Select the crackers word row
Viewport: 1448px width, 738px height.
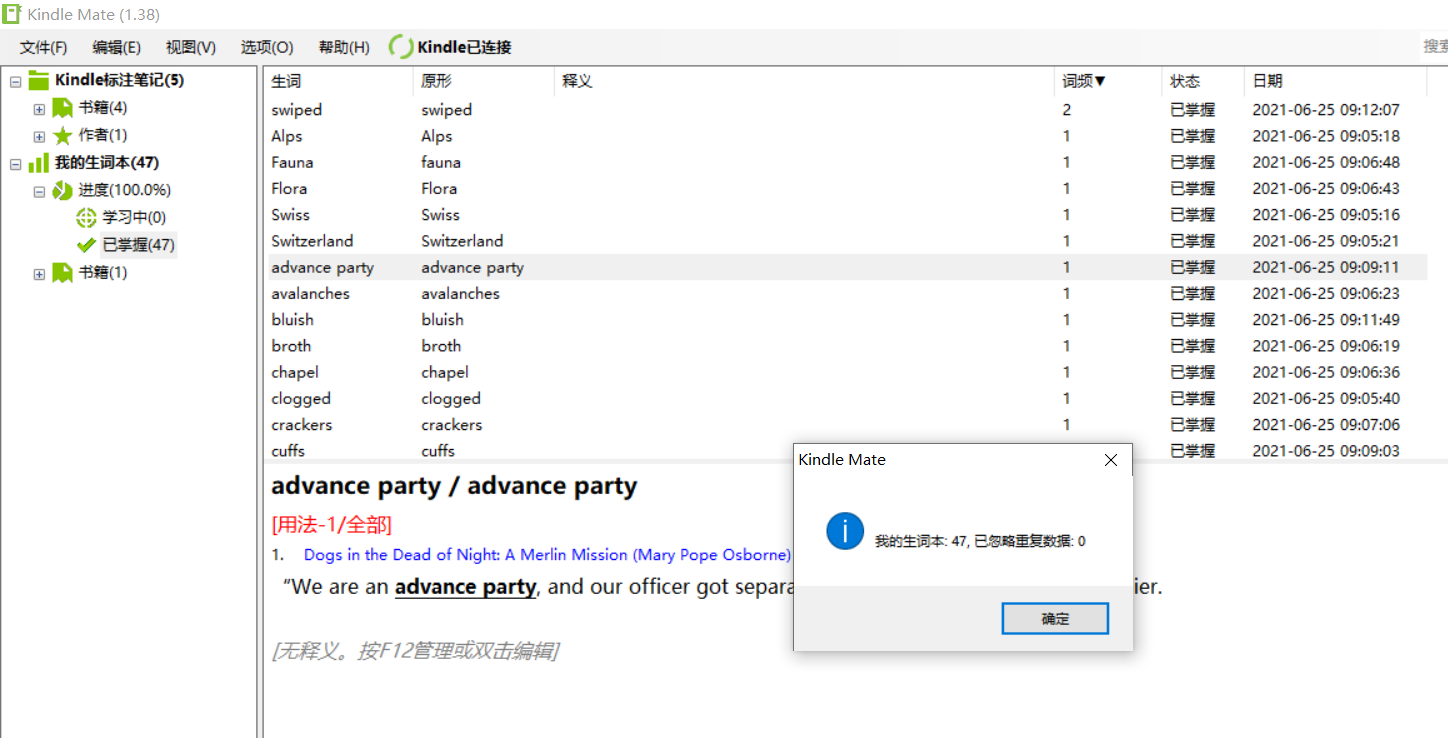846,425
